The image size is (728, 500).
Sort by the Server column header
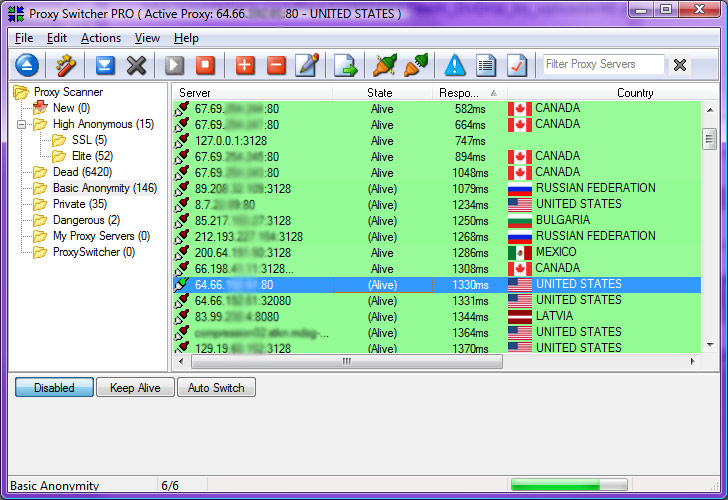pyautogui.click(x=253, y=93)
